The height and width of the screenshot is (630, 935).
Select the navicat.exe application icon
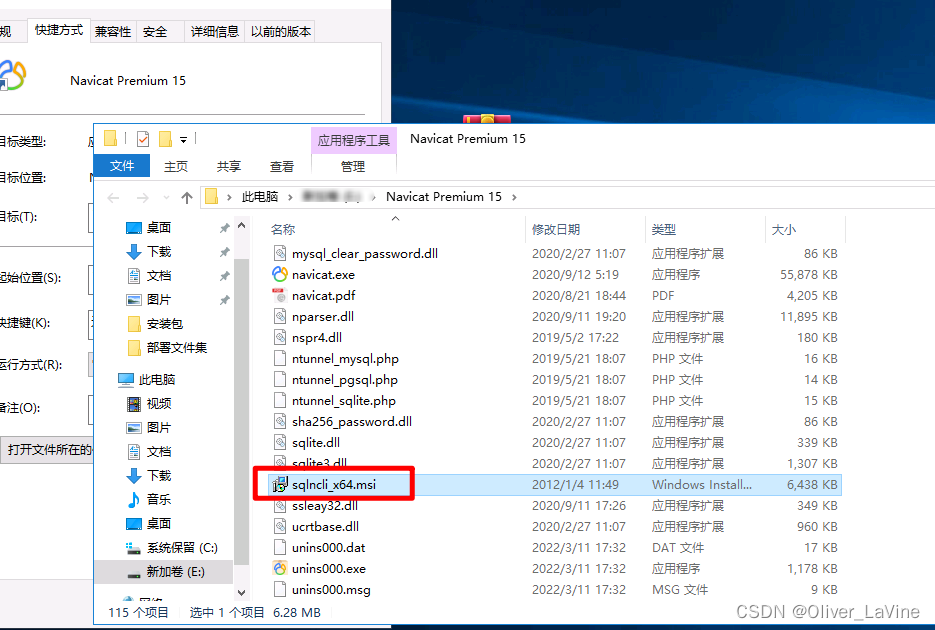[x=280, y=274]
